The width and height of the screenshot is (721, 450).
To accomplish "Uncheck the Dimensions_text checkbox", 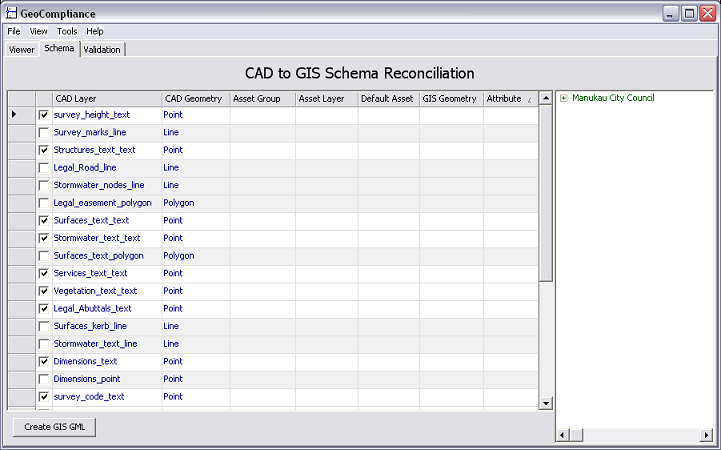I will [44, 361].
